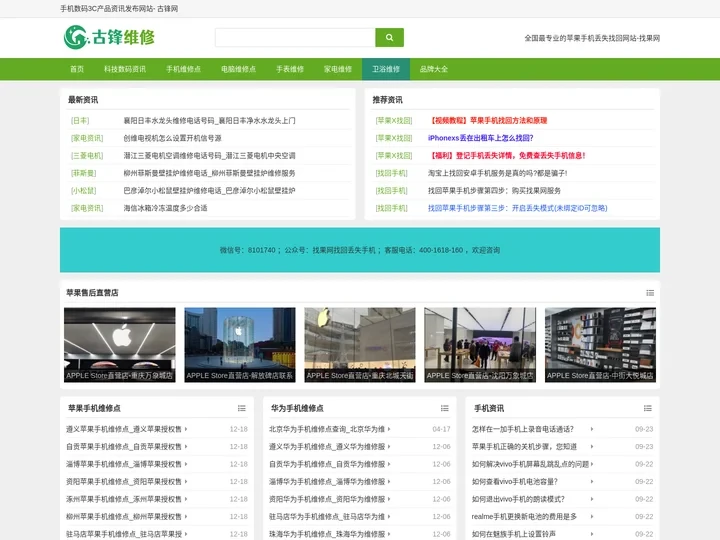The height and width of the screenshot is (540, 720).
Task: Open article 怎样在一加手机上录音电话通话?
Action: pyautogui.click(x=523, y=429)
